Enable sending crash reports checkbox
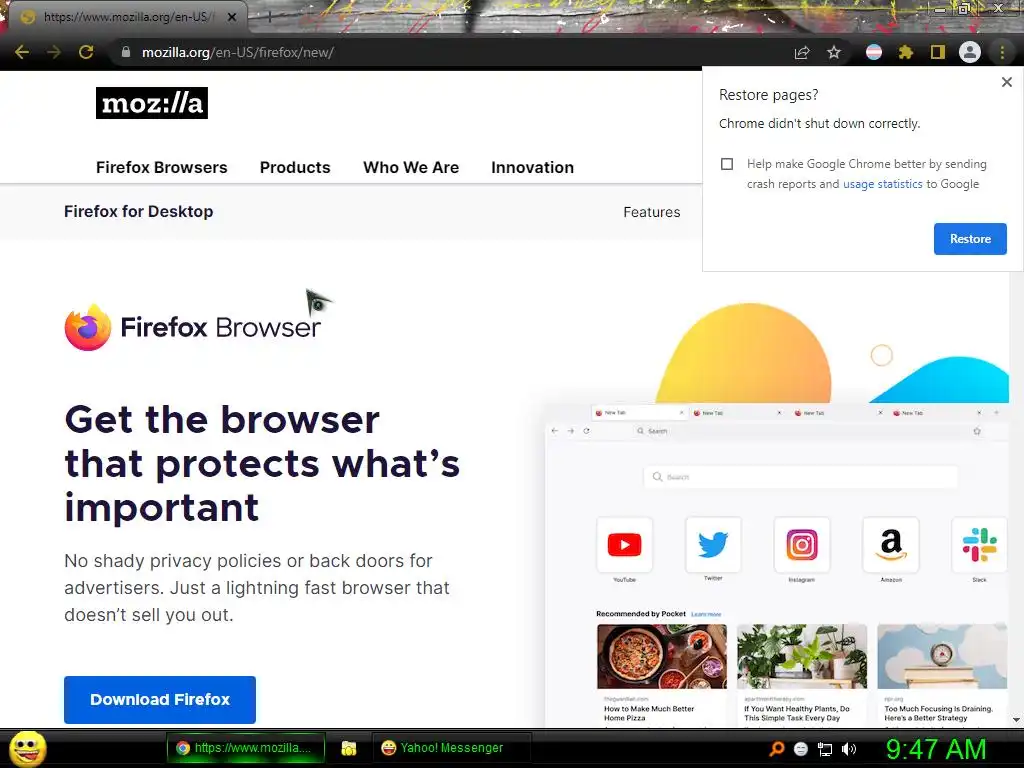This screenshot has width=1024, height=768. pos(727,164)
